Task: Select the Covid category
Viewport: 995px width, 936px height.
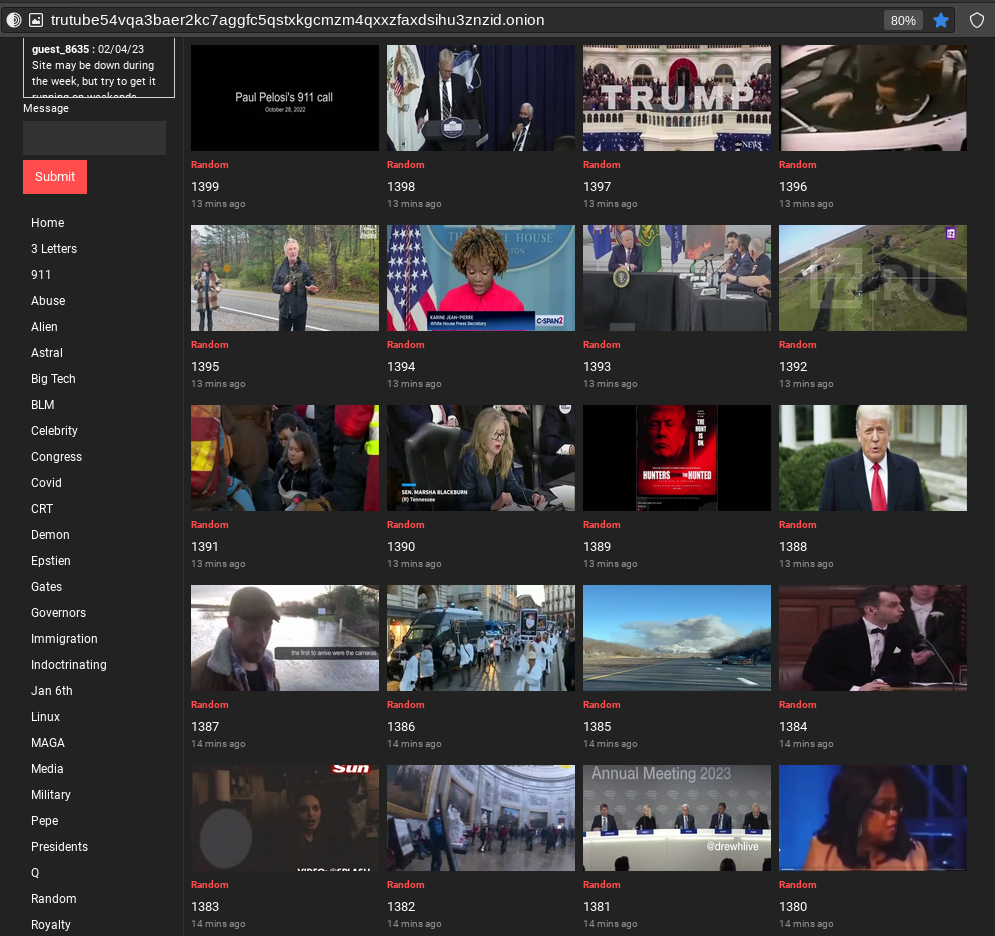Action: point(46,483)
